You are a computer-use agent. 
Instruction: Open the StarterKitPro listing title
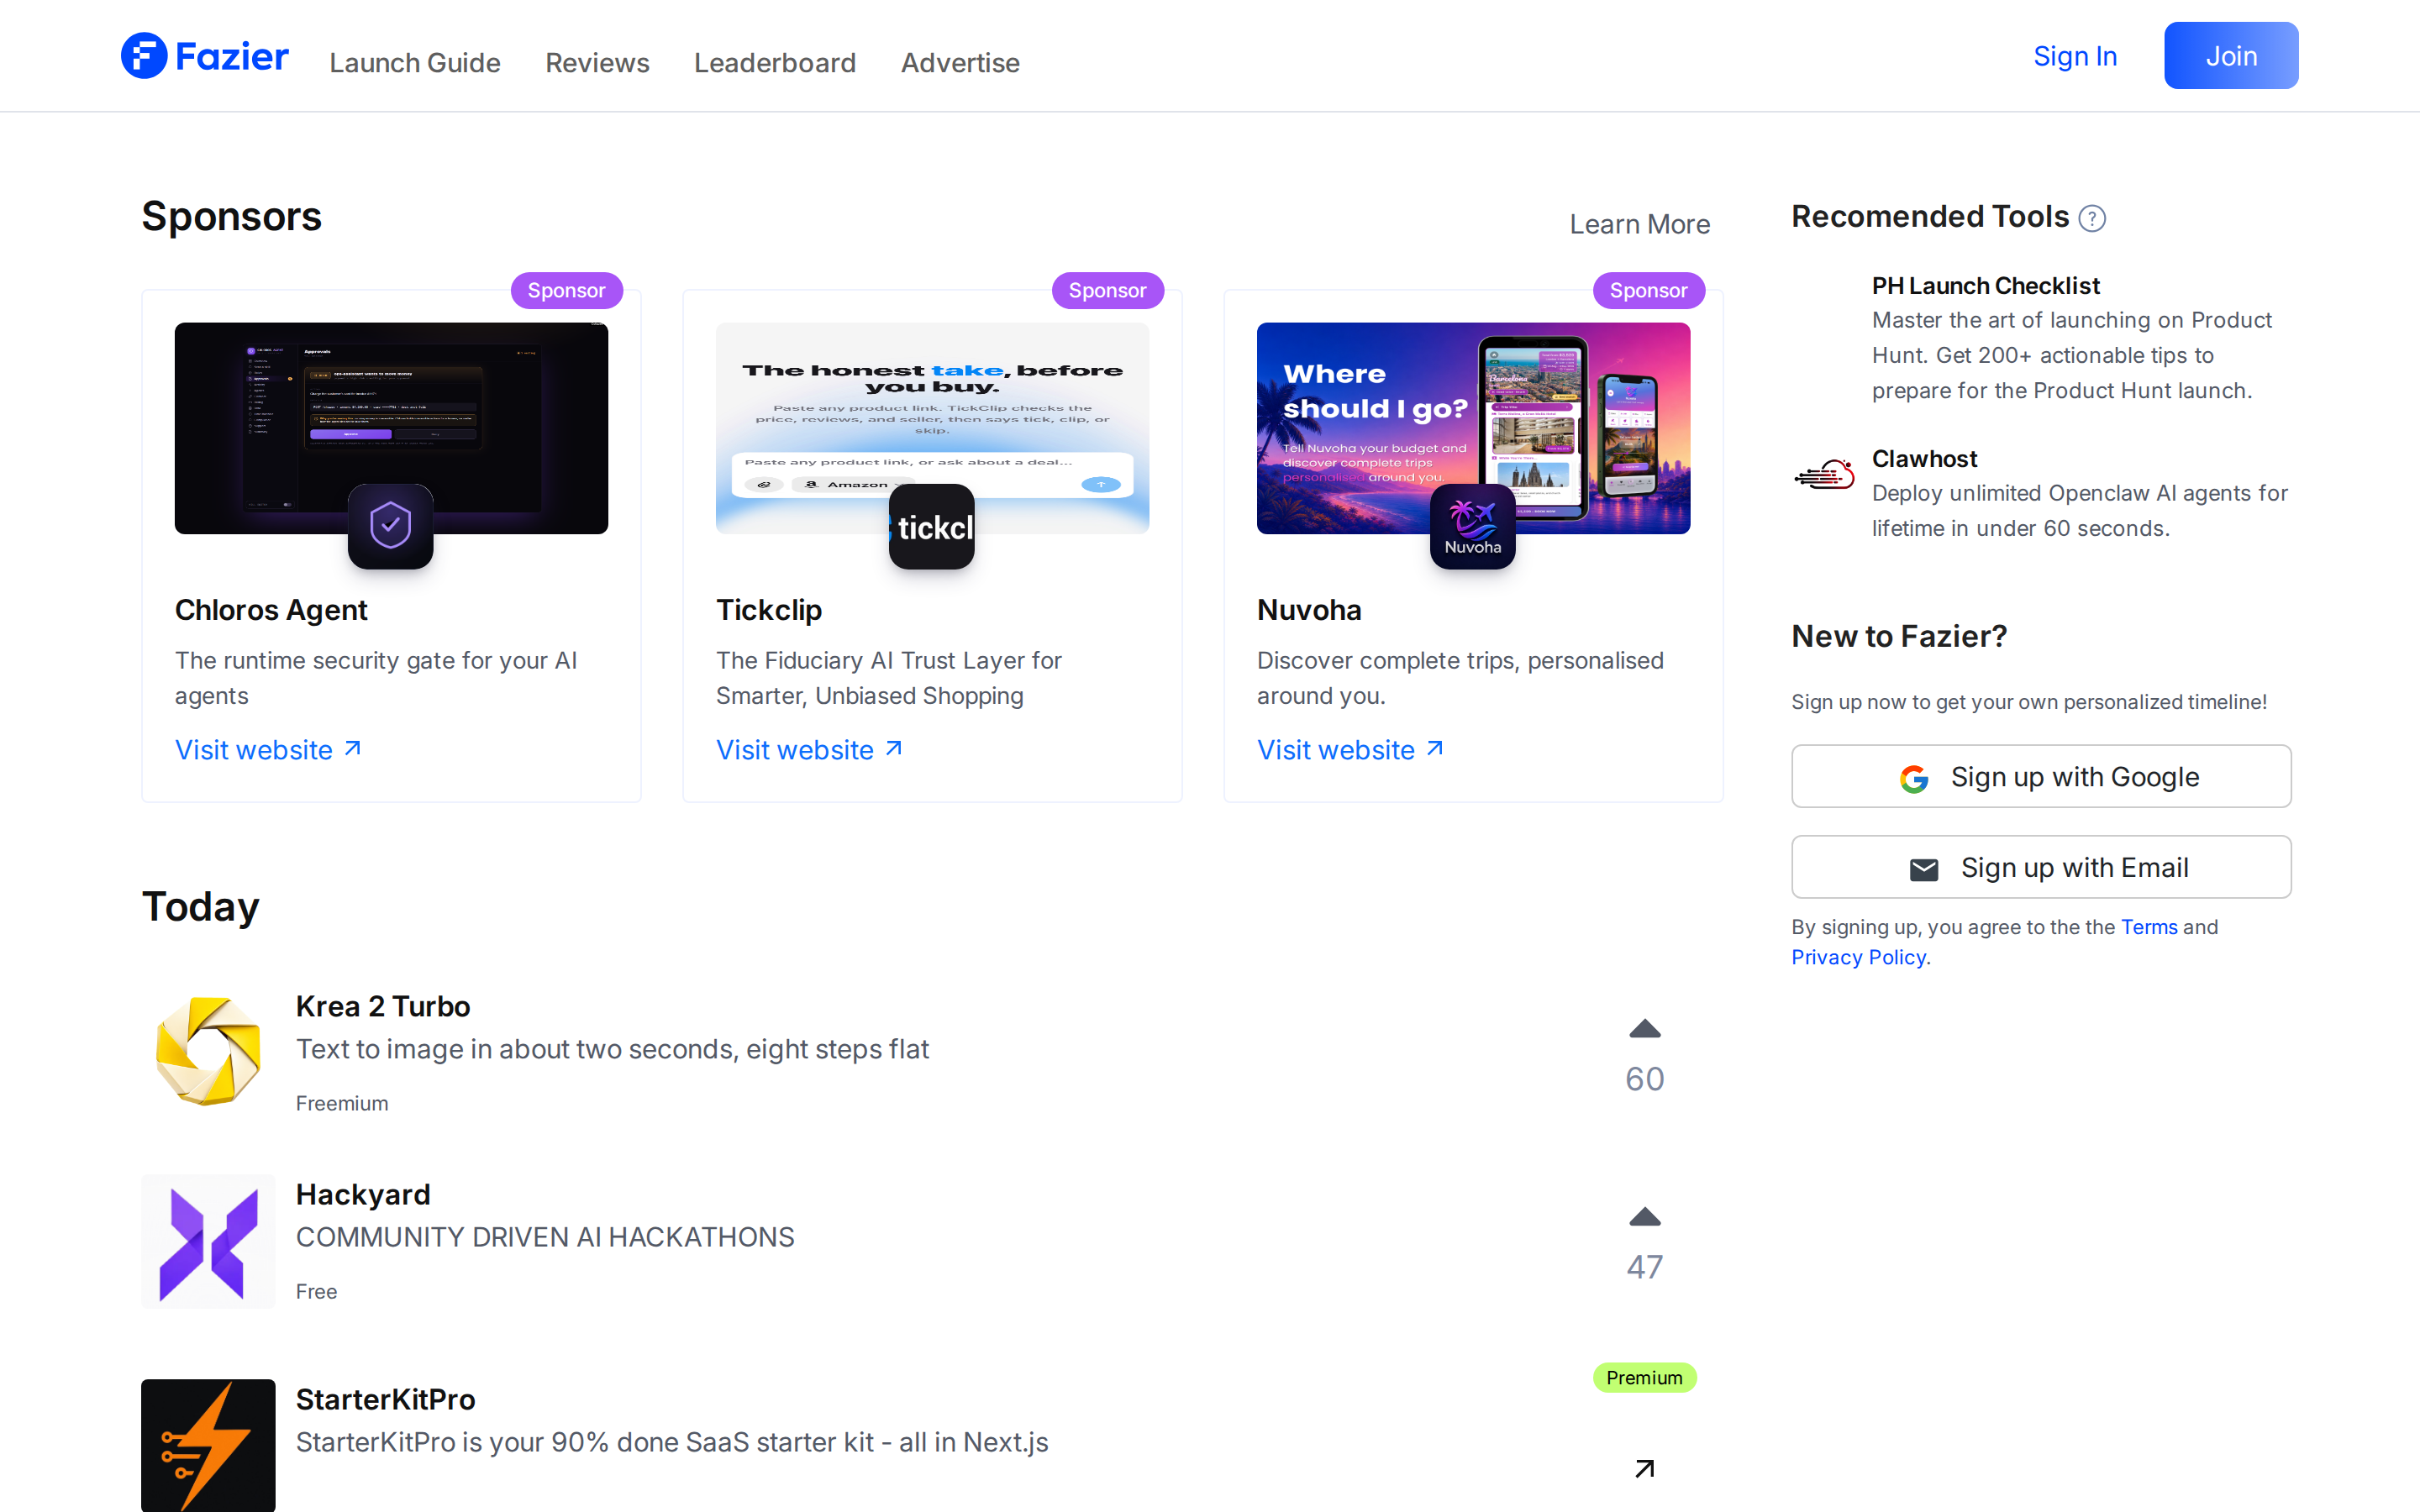tap(385, 1399)
